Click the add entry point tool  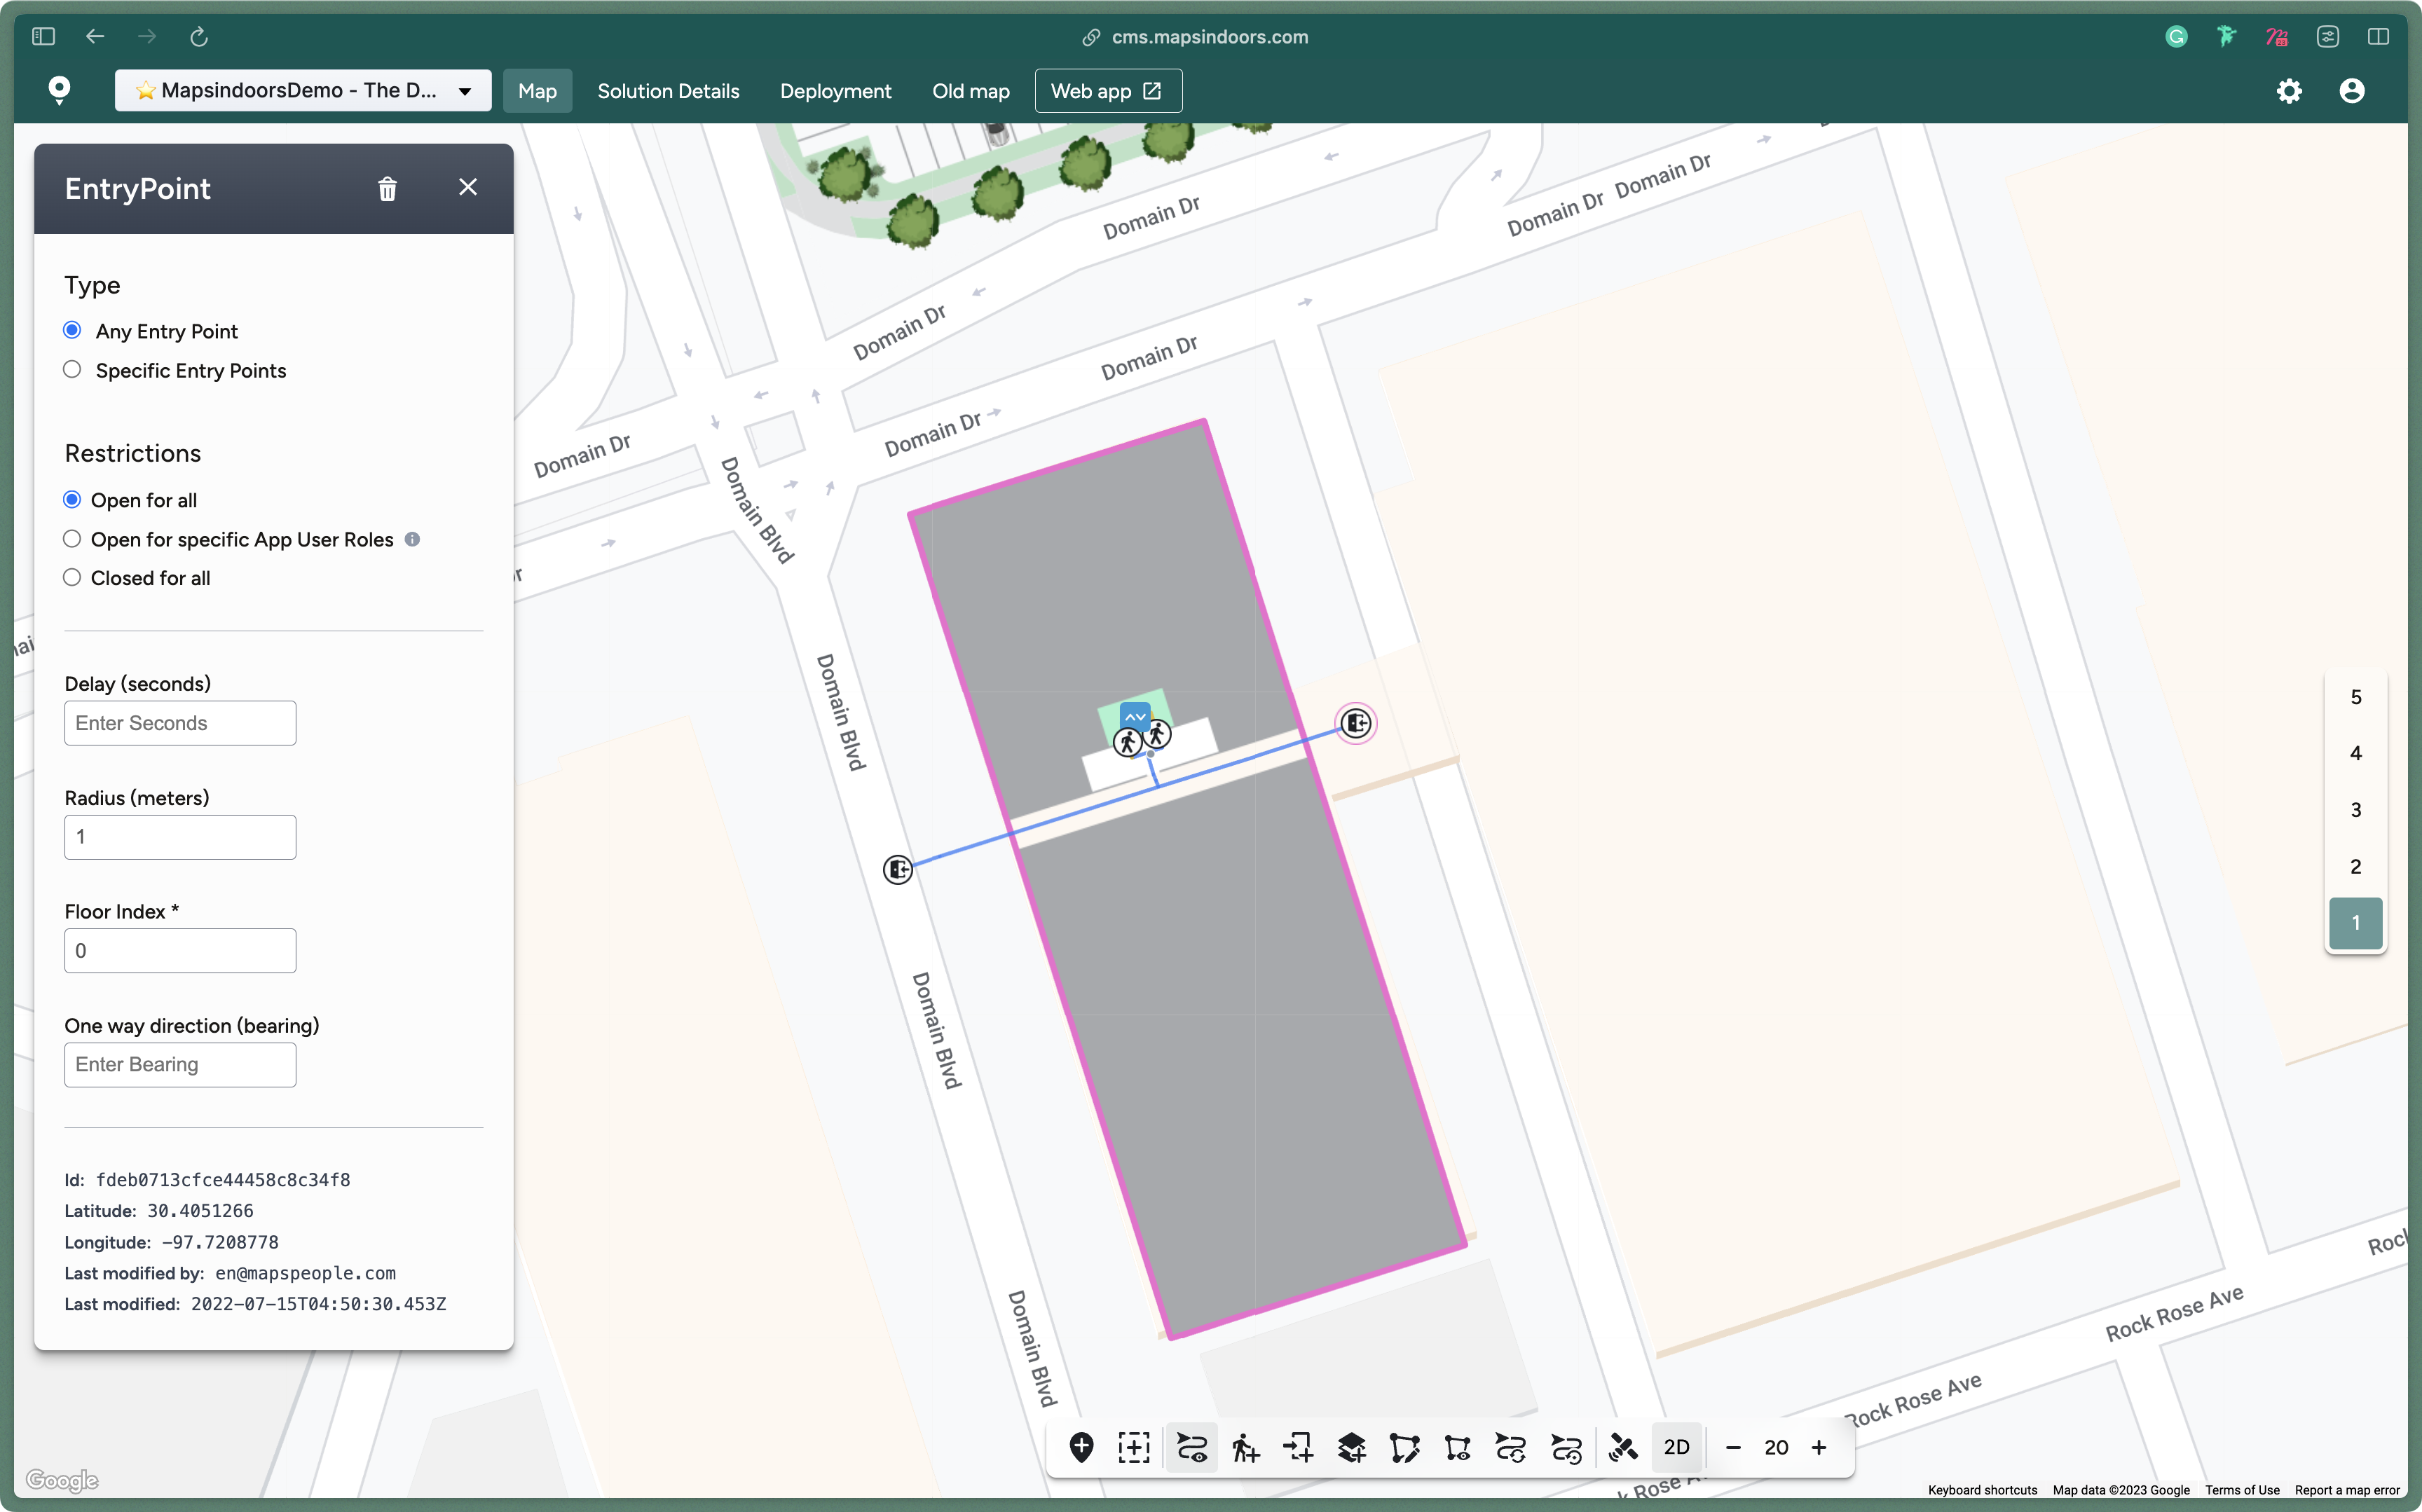(1298, 1447)
